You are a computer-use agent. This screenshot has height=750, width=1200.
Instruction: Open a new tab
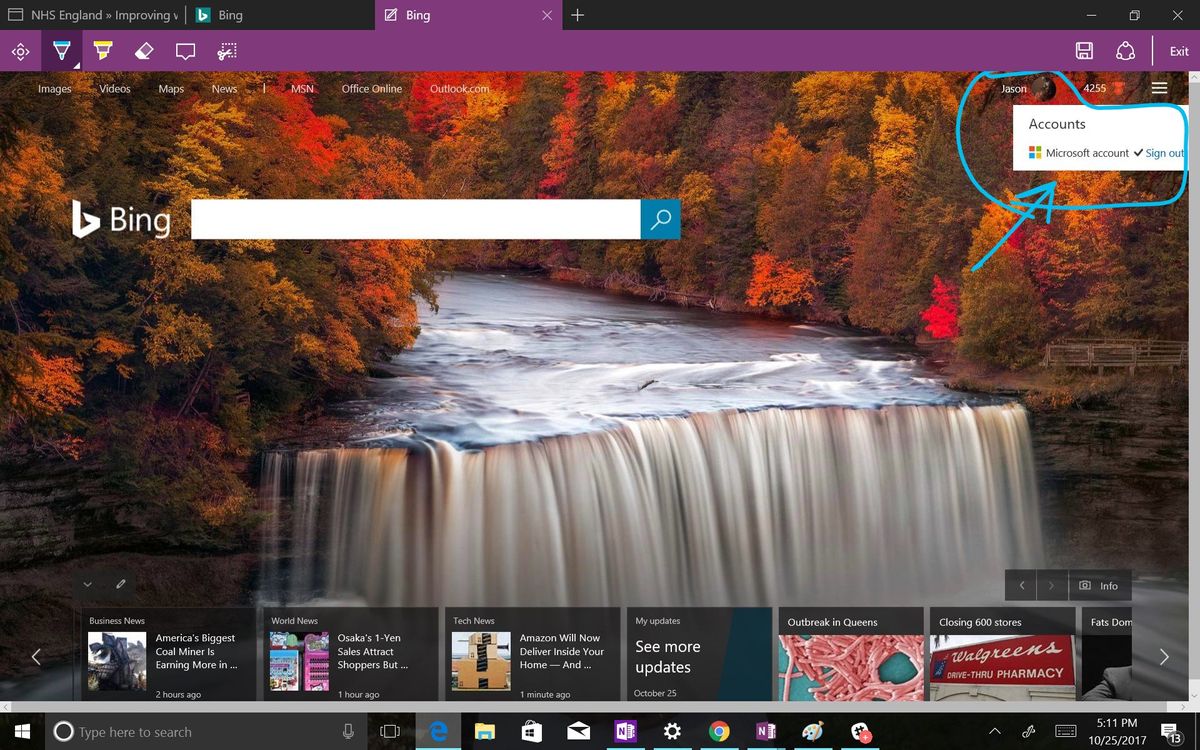pos(578,15)
